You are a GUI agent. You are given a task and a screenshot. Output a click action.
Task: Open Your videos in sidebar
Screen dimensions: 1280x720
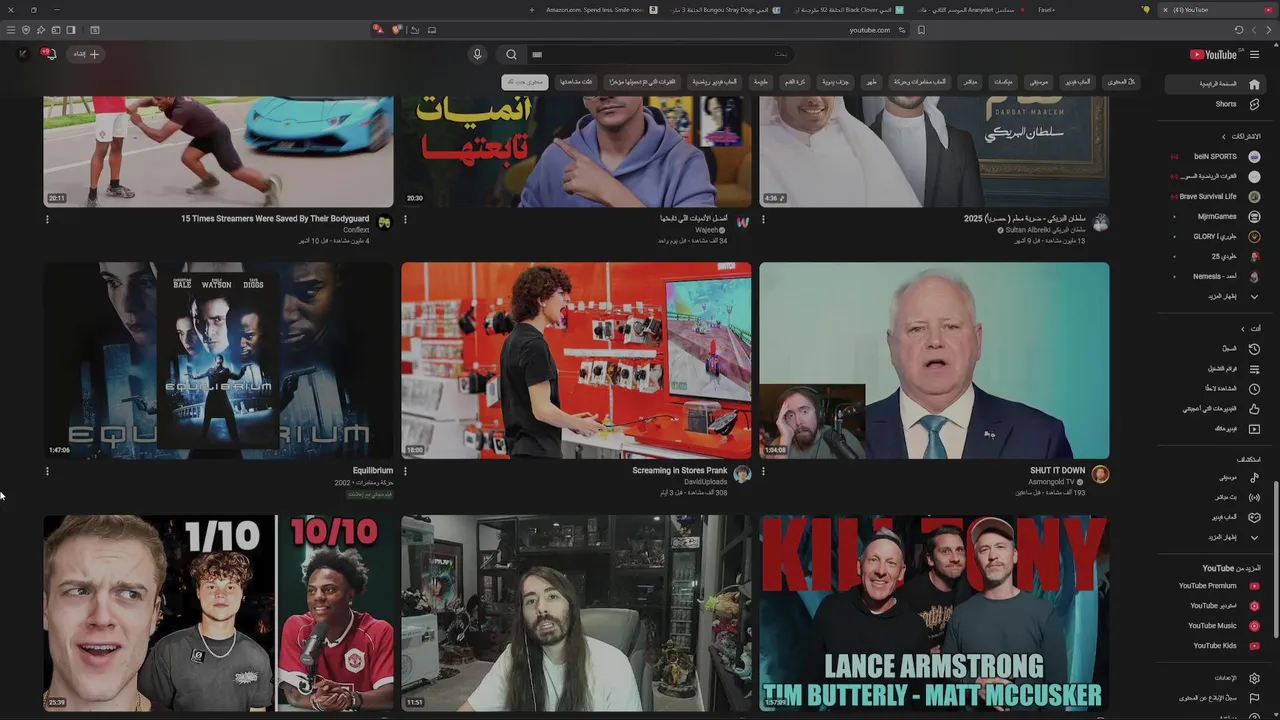[x=1214, y=429]
